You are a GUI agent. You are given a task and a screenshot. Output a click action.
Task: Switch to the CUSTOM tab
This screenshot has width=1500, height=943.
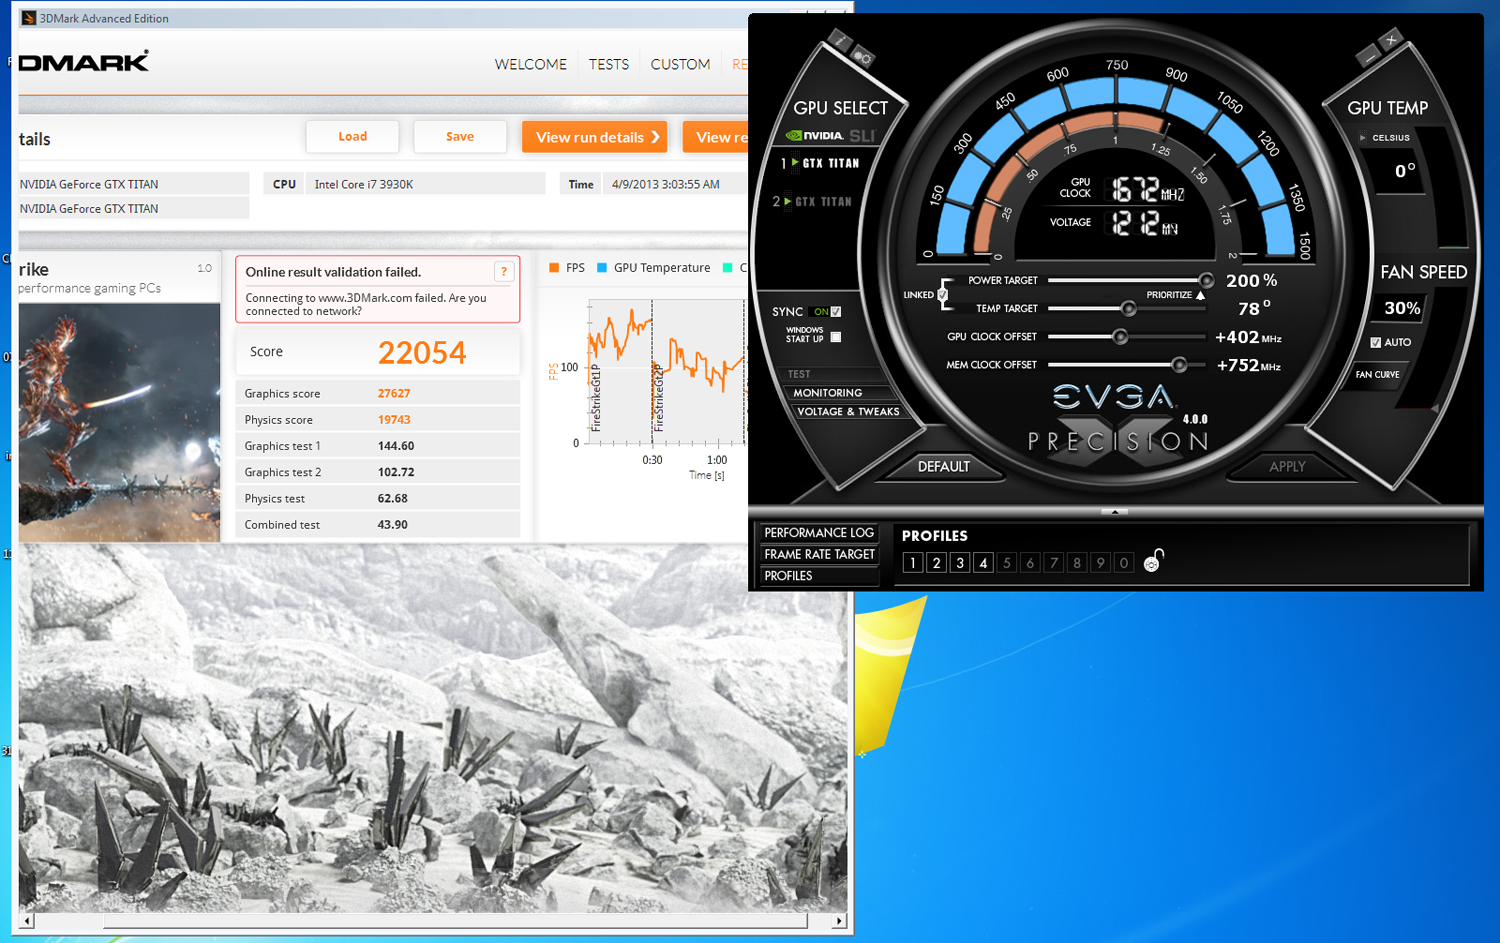pos(680,64)
